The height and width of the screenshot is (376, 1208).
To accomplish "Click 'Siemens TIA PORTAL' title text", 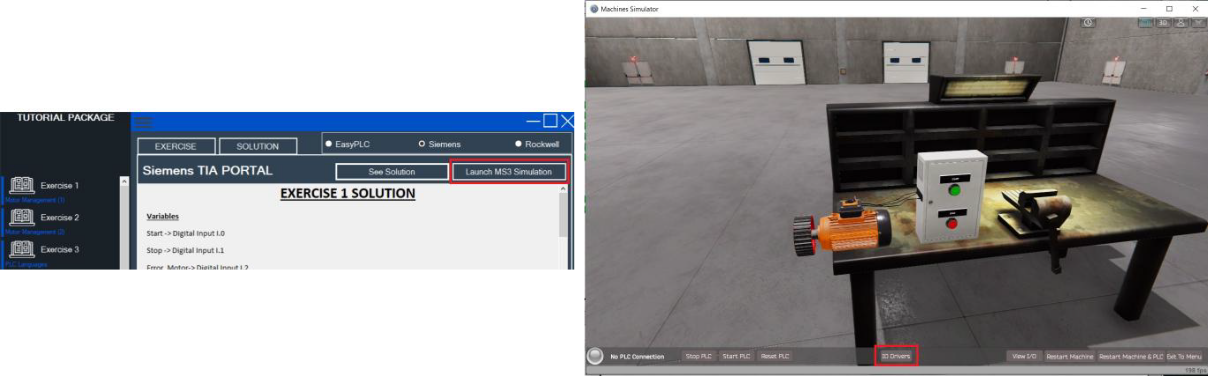I will tap(207, 170).
